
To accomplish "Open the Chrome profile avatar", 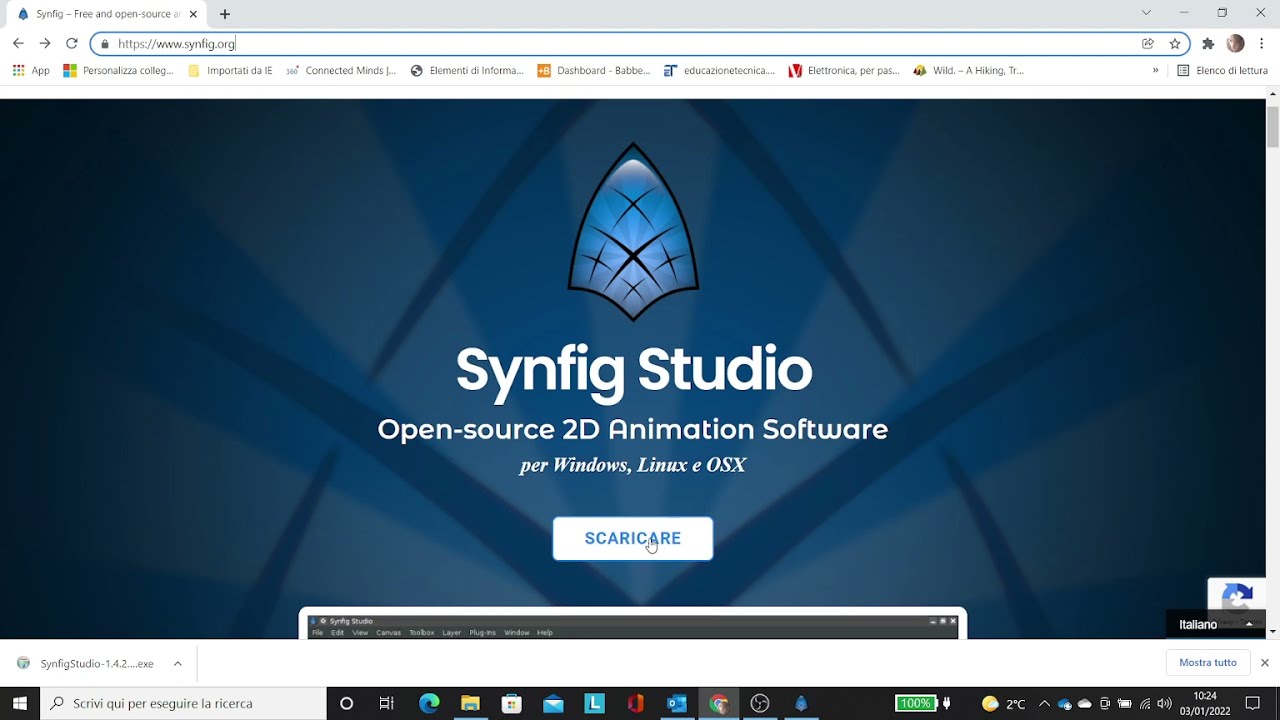I will coord(1235,43).
